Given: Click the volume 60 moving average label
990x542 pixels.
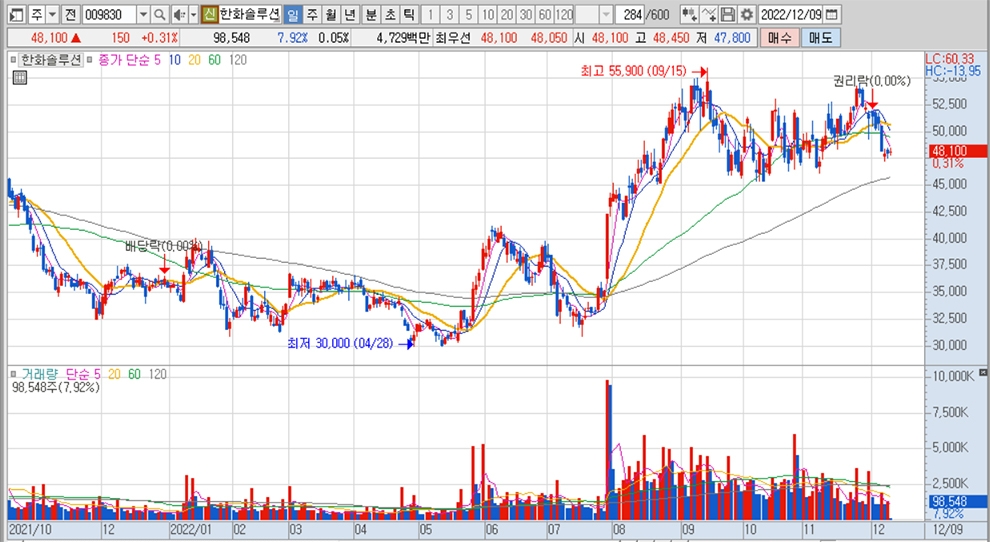Looking at the screenshot, I should (134, 374).
